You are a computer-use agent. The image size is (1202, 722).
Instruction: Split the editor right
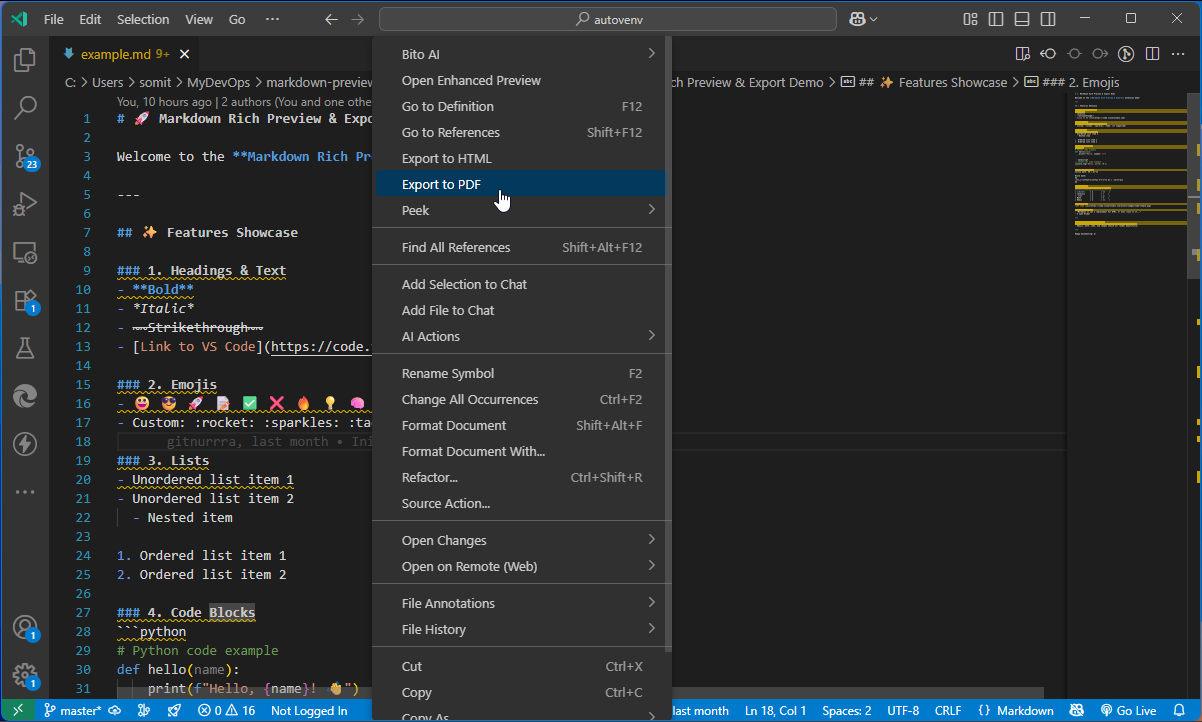coord(1152,54)
